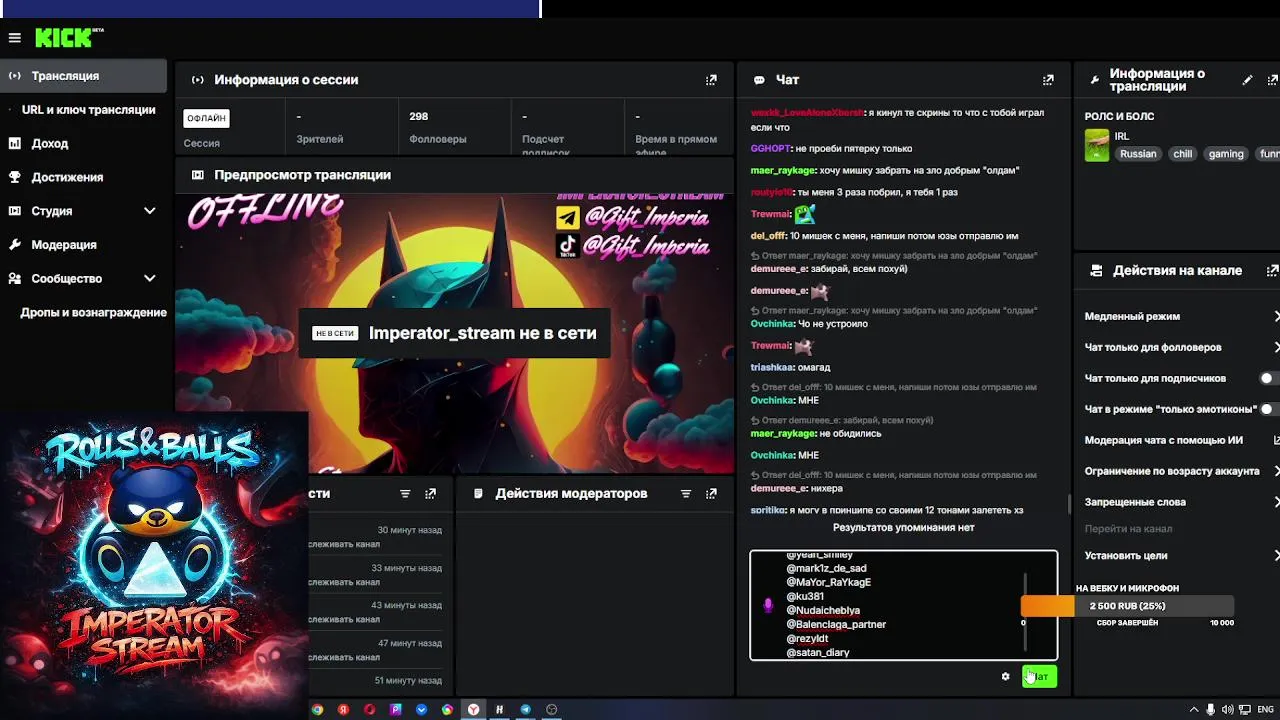The height and width of the screenshot is (720, 1280).
Task: Click the ОФЛАЙН session status badge
Action: point(206,119)
